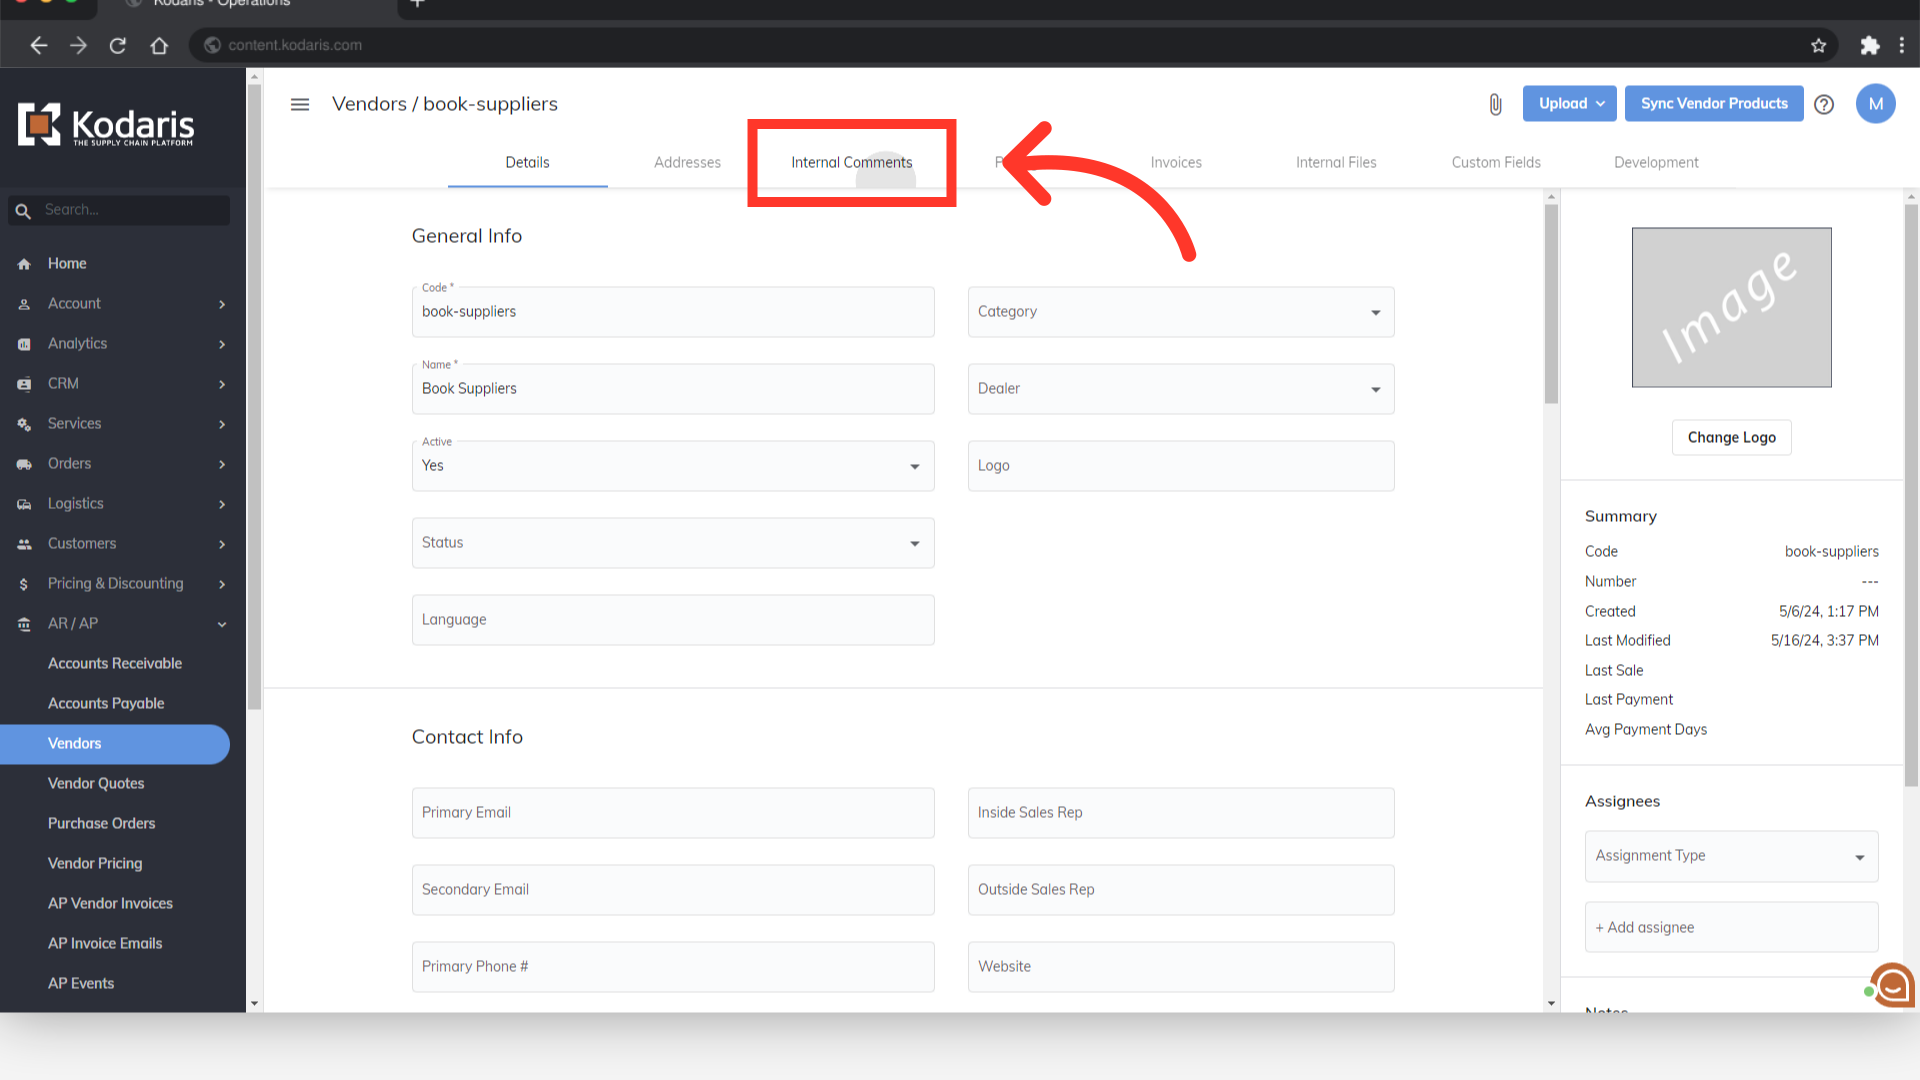Toggle the hamburger menu icon
Screen dimensions: 1920x1080
tap(300, 104)
